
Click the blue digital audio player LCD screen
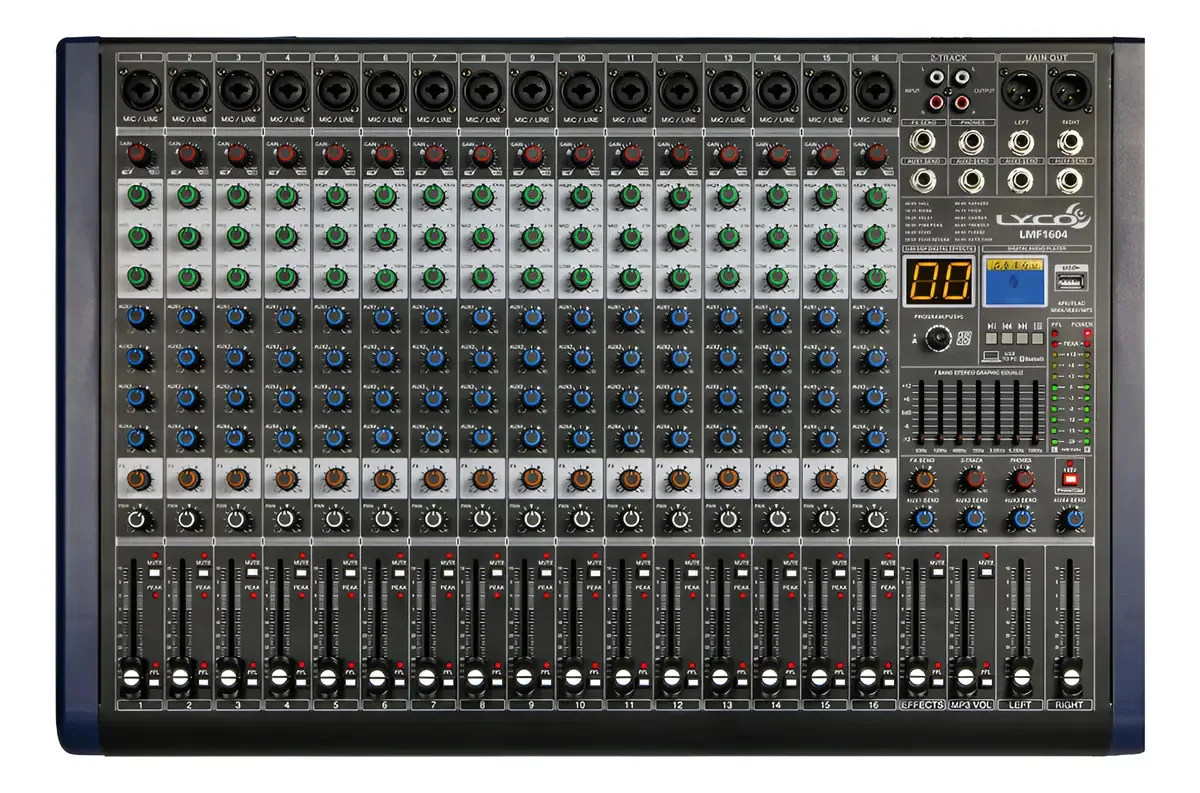click(x=1014, y=281)
